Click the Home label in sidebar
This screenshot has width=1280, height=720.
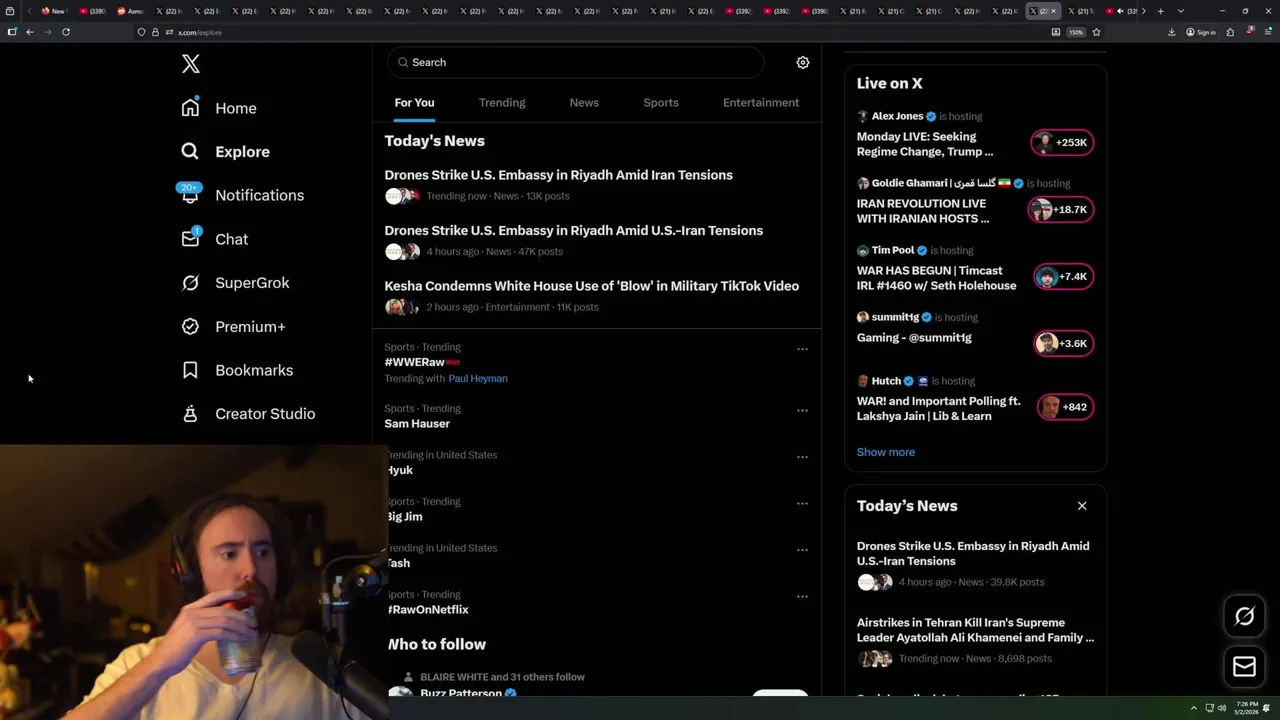pyautogui.click(x=236, y=108)
